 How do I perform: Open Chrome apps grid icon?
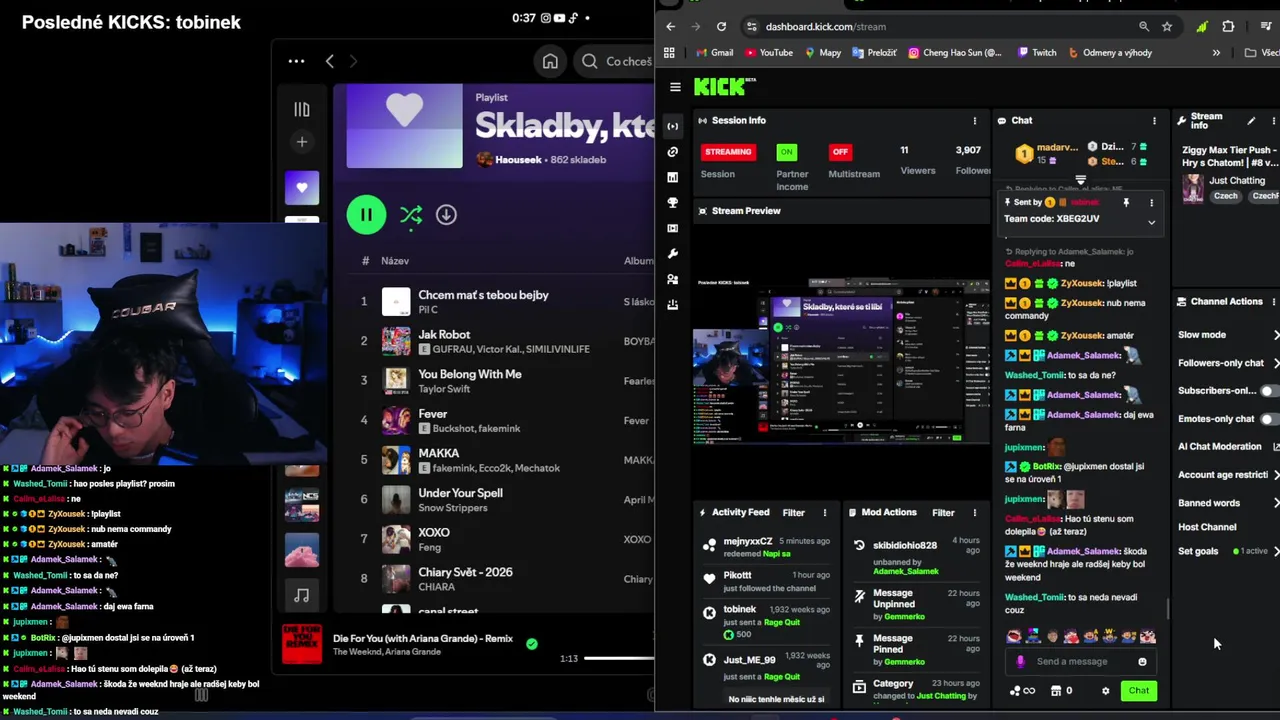(669, 53)
